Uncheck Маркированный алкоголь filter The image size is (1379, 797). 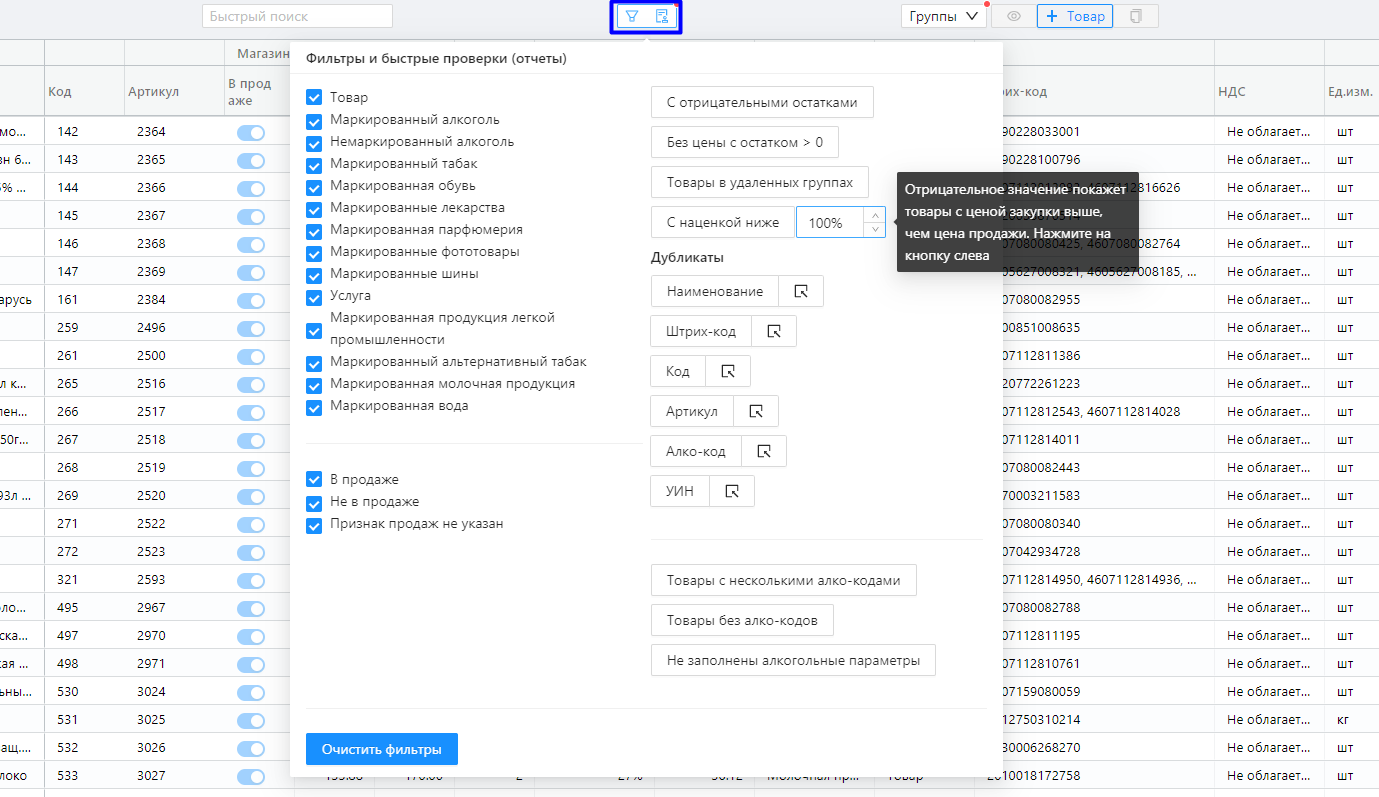coord(314,120)
